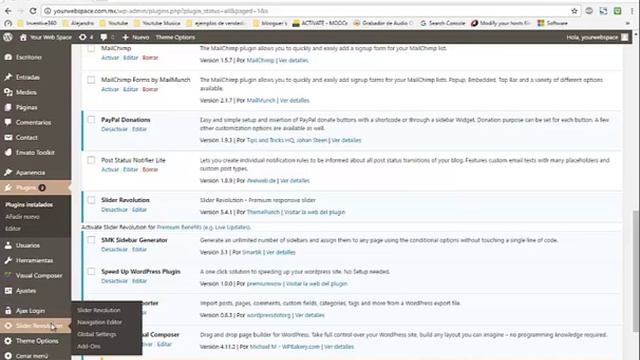Open the user avatar in admin bar
Image resolution: width=640 pixels, height=360 pixels.
pos(624,37)
